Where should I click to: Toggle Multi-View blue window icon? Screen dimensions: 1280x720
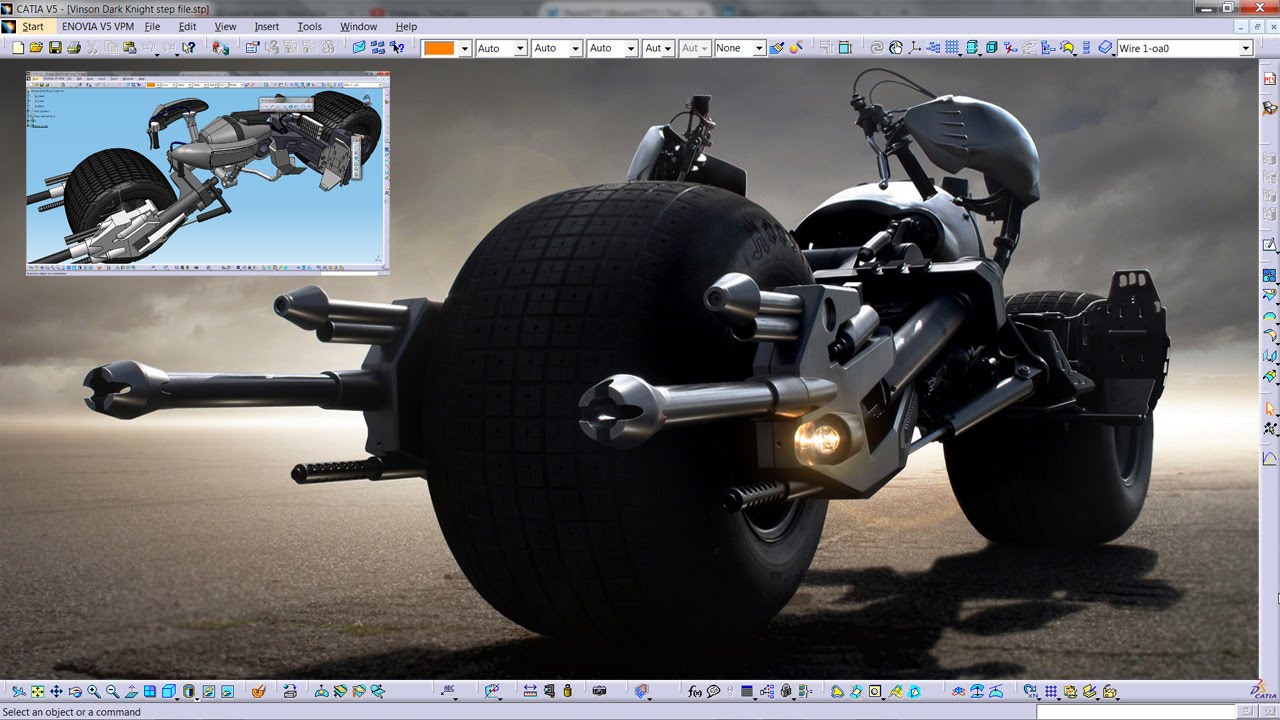[x=149, y=691]
